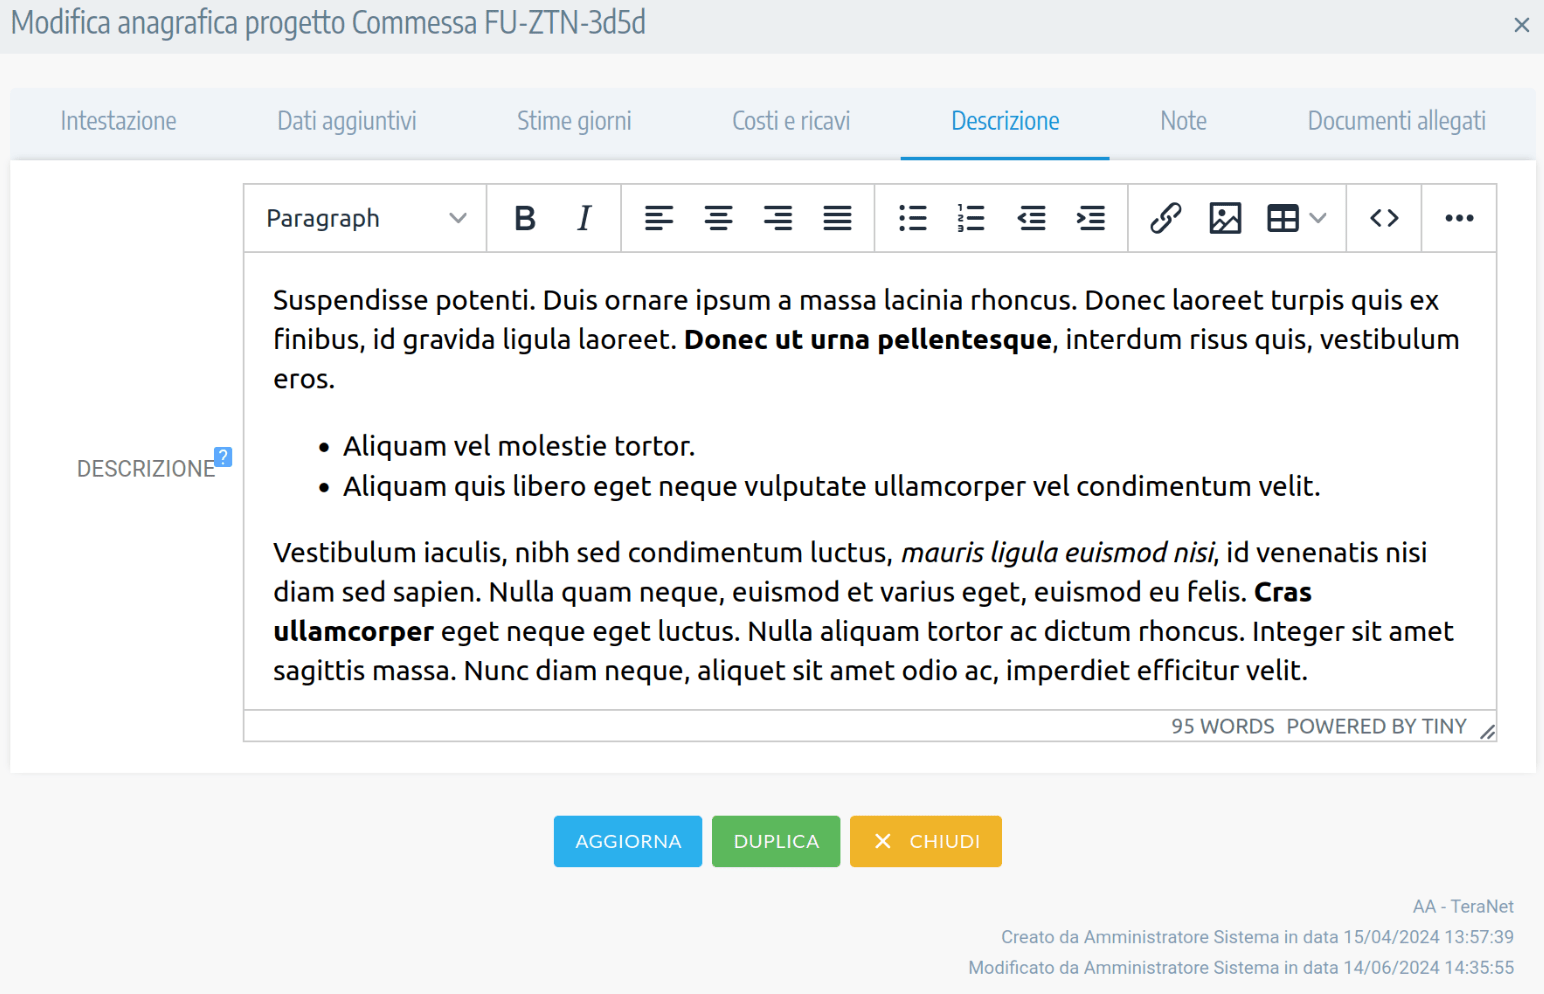Justify the paragraph text
This screenshot has width=1544, height=994.
[x=837, y=218]
